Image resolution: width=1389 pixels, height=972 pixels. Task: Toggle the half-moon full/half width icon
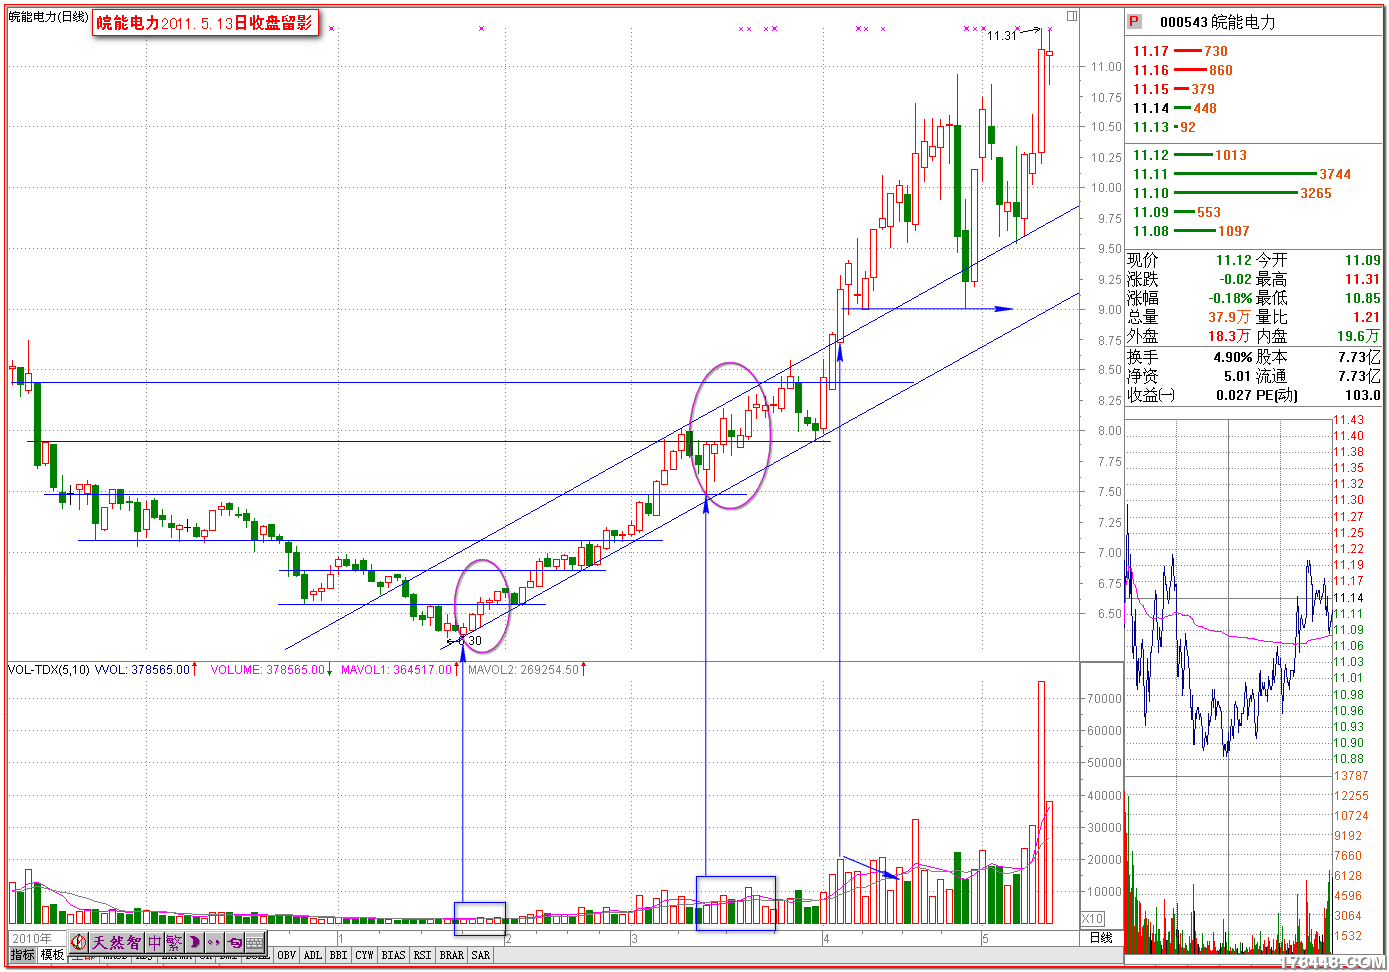click(195, 942)
